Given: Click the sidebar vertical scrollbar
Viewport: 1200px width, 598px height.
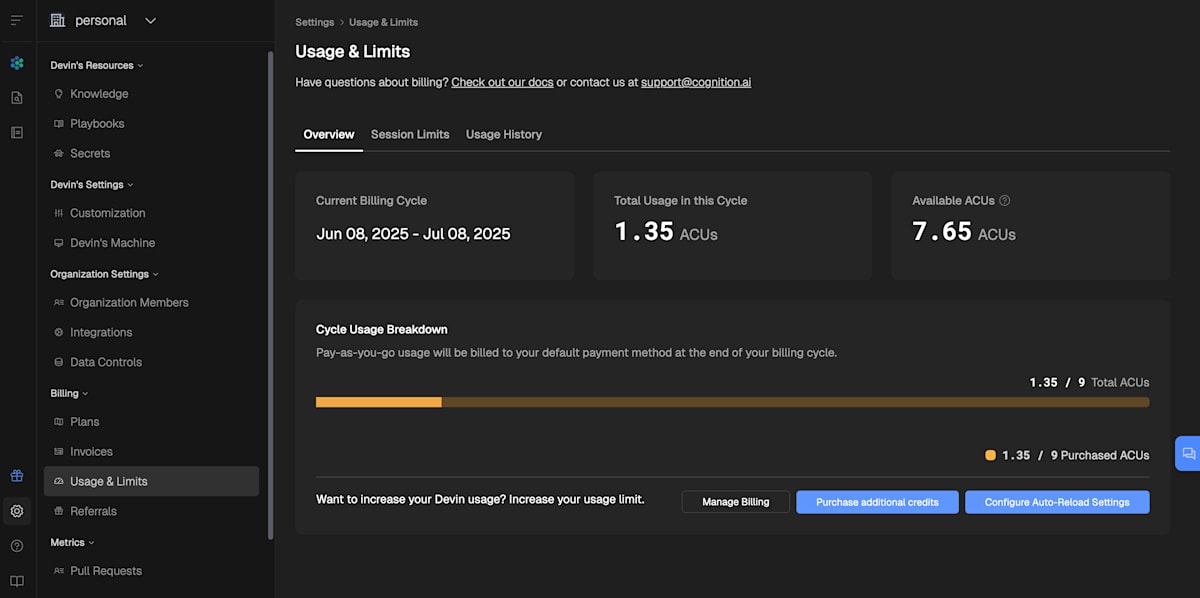Looking at the screenshot, I should [270, 295].
